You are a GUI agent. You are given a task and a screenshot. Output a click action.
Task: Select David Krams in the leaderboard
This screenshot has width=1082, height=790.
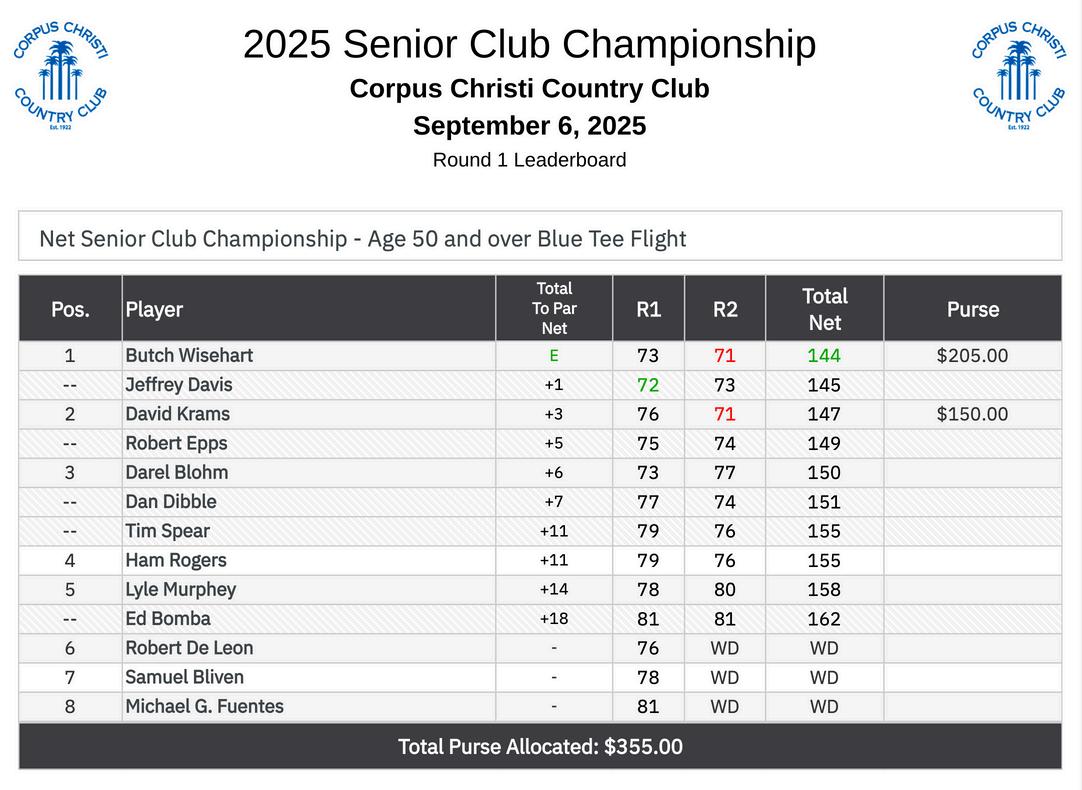(x=178, y=414)
